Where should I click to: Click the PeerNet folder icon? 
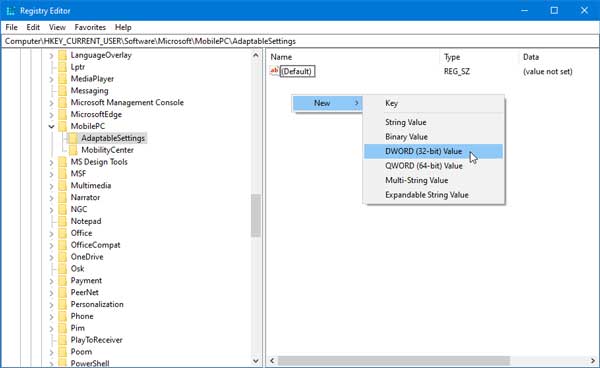click(x=62, y=293)
